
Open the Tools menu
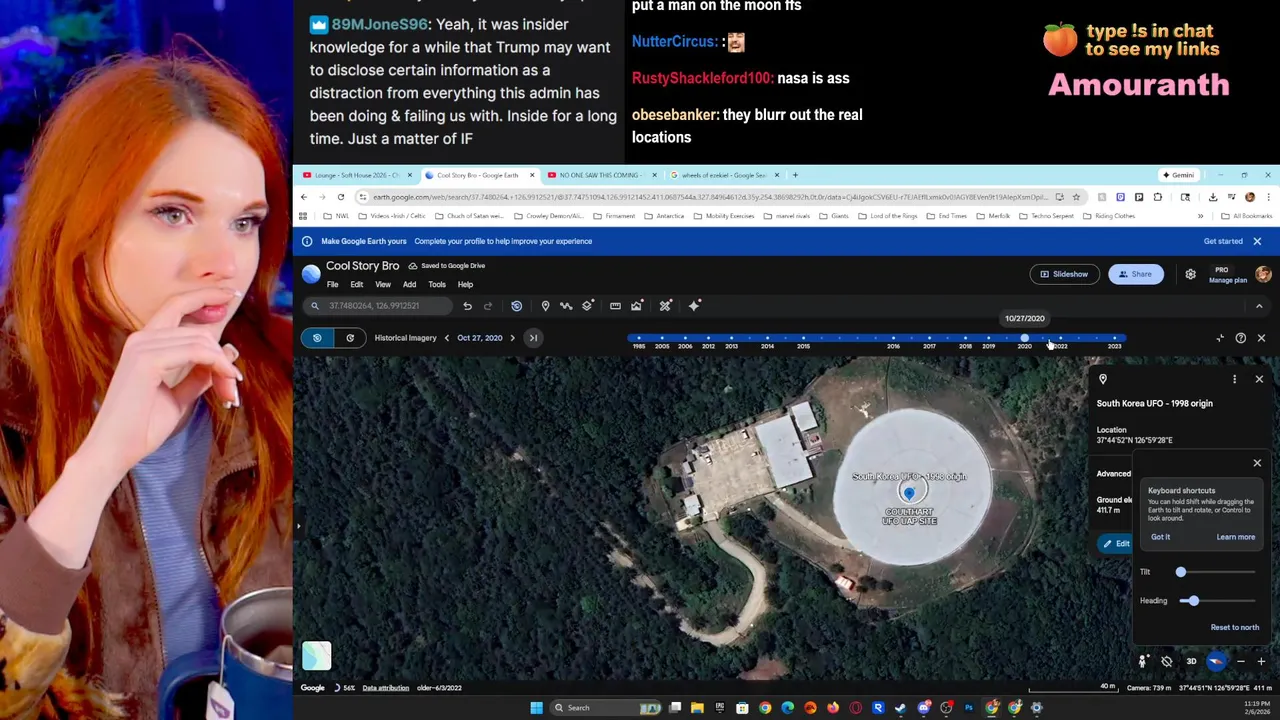[437, 285]
